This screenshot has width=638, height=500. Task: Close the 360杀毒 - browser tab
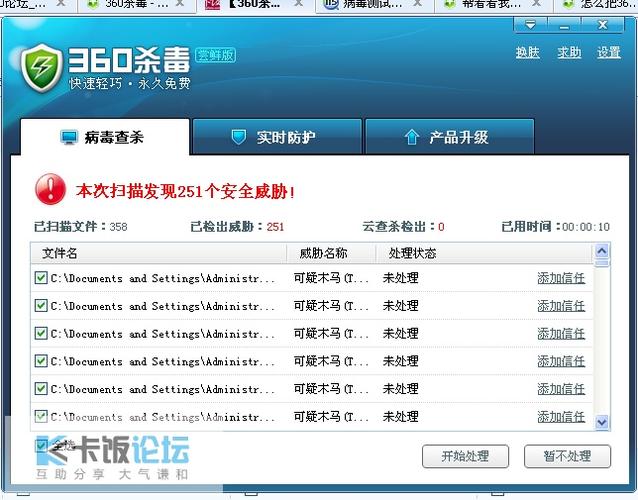[x=179, y=3]
